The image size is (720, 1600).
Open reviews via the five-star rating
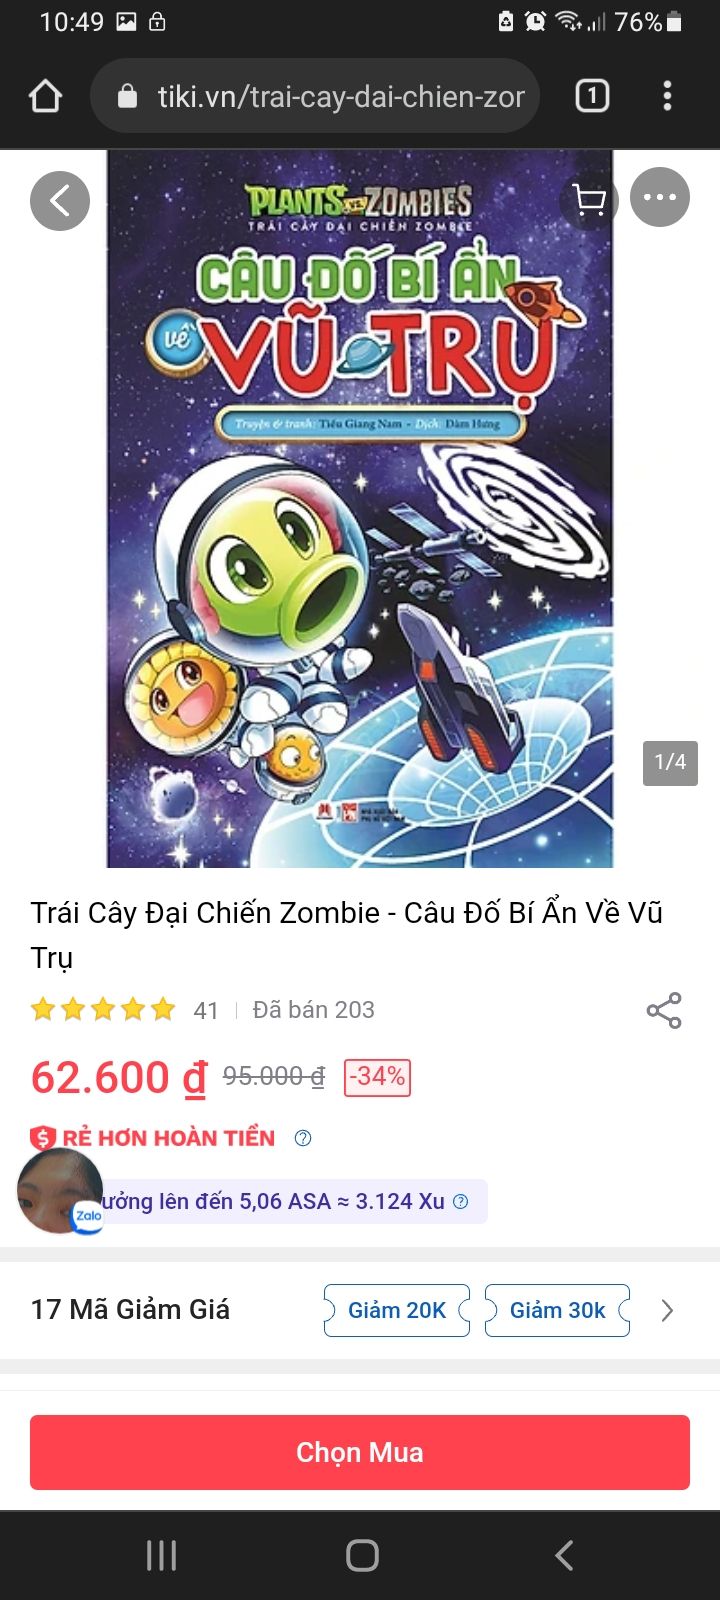coord(103,1009)
